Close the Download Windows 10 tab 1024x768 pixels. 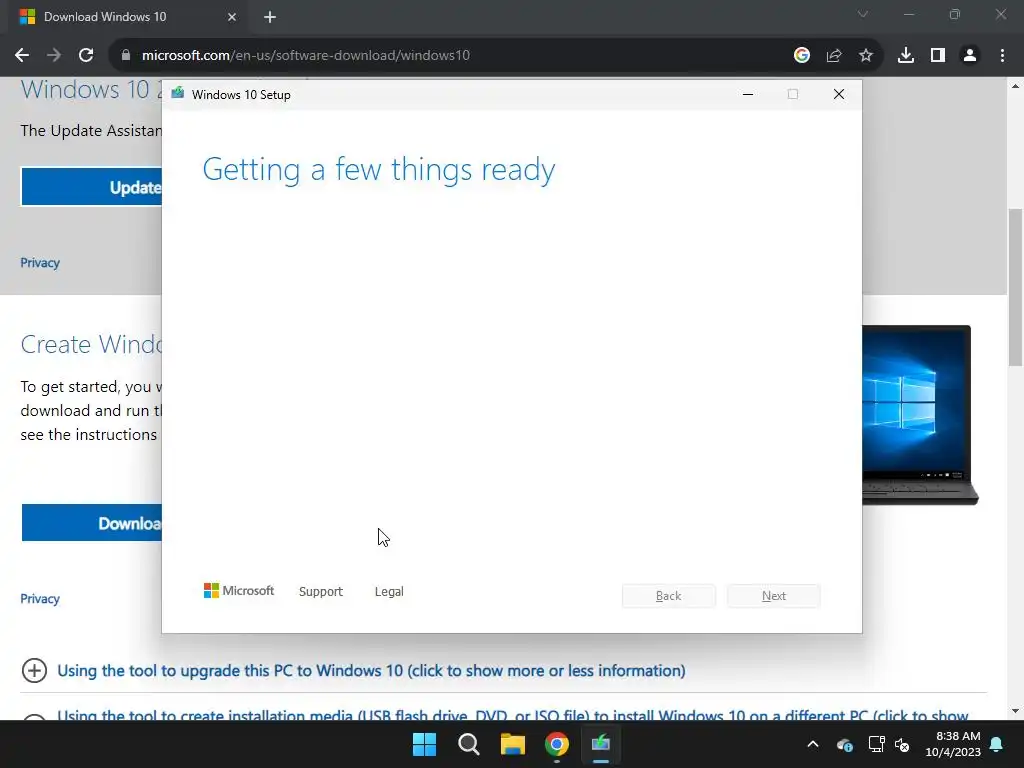point(232,17)
